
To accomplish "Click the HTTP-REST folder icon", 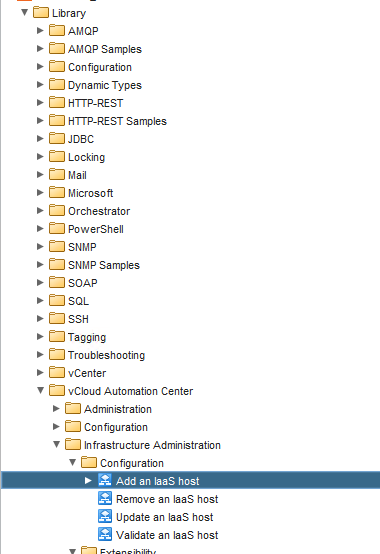I will pyautogui.click(x=57, y=102).
